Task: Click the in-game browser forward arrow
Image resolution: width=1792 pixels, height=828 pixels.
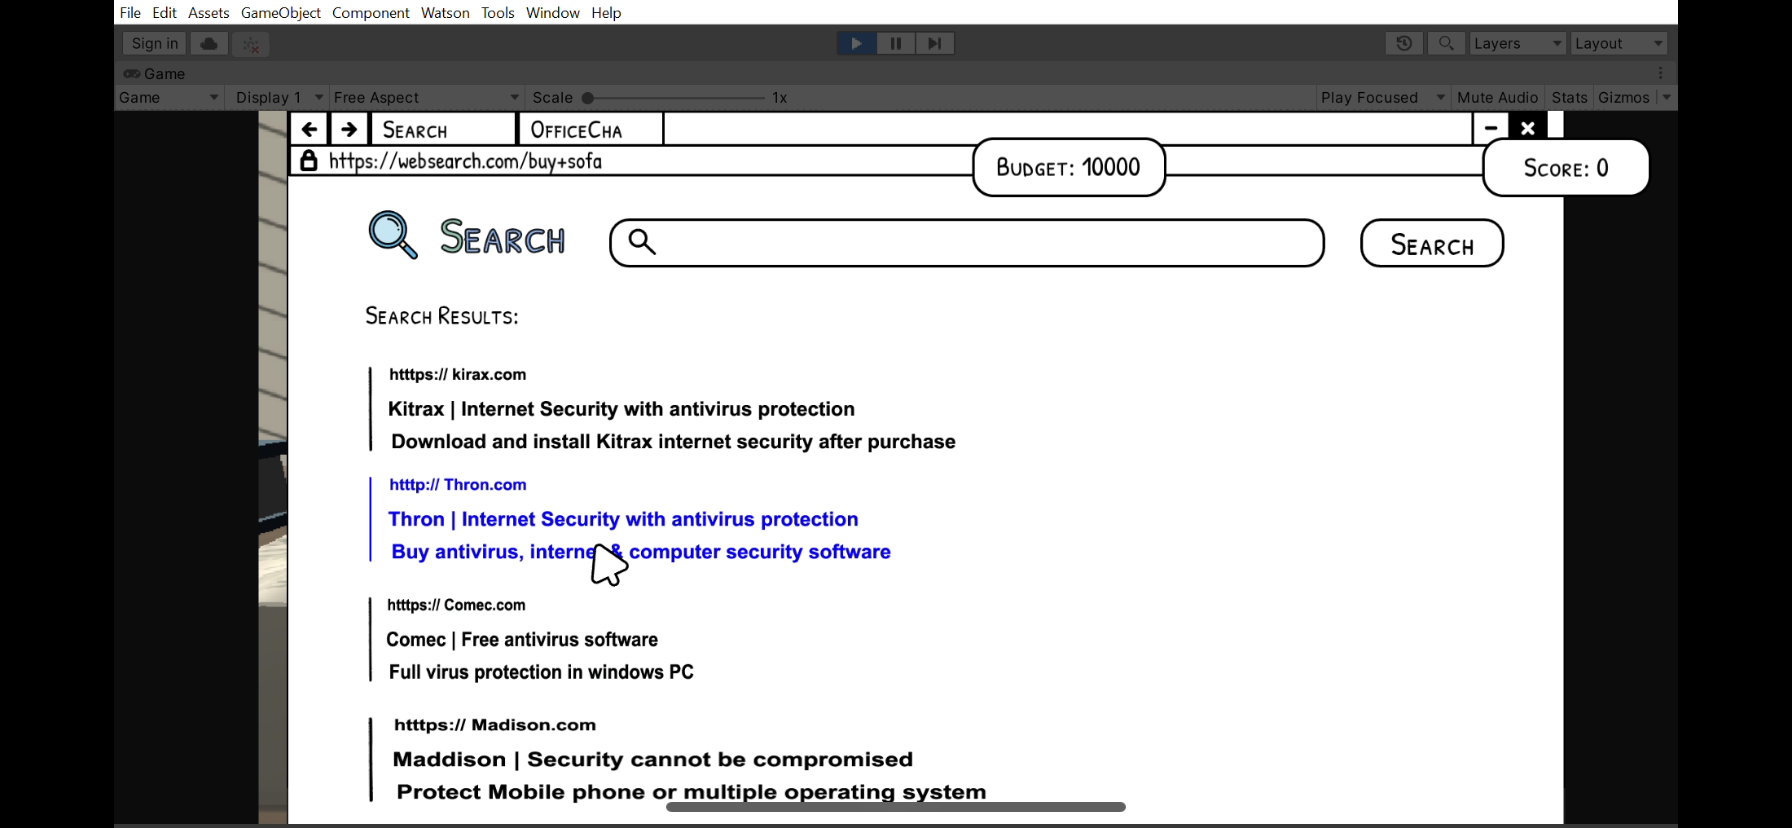Action: click(x=349, y=129)
